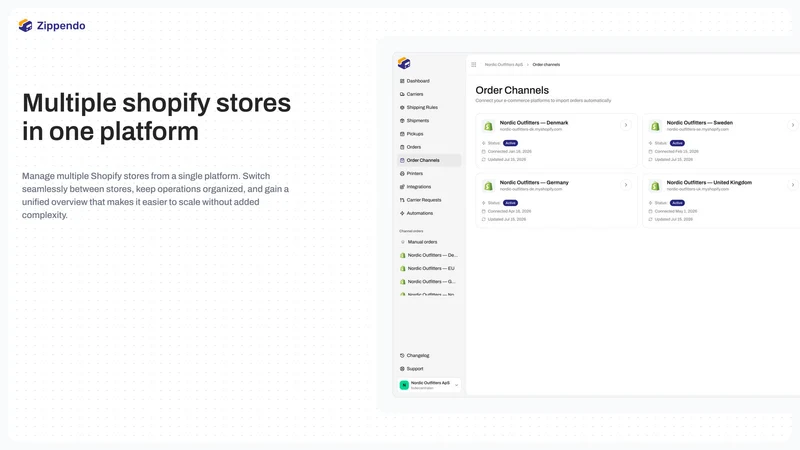Open the Pickups section
The height and width of the screenshot is (450, 800).
point(429,134)
